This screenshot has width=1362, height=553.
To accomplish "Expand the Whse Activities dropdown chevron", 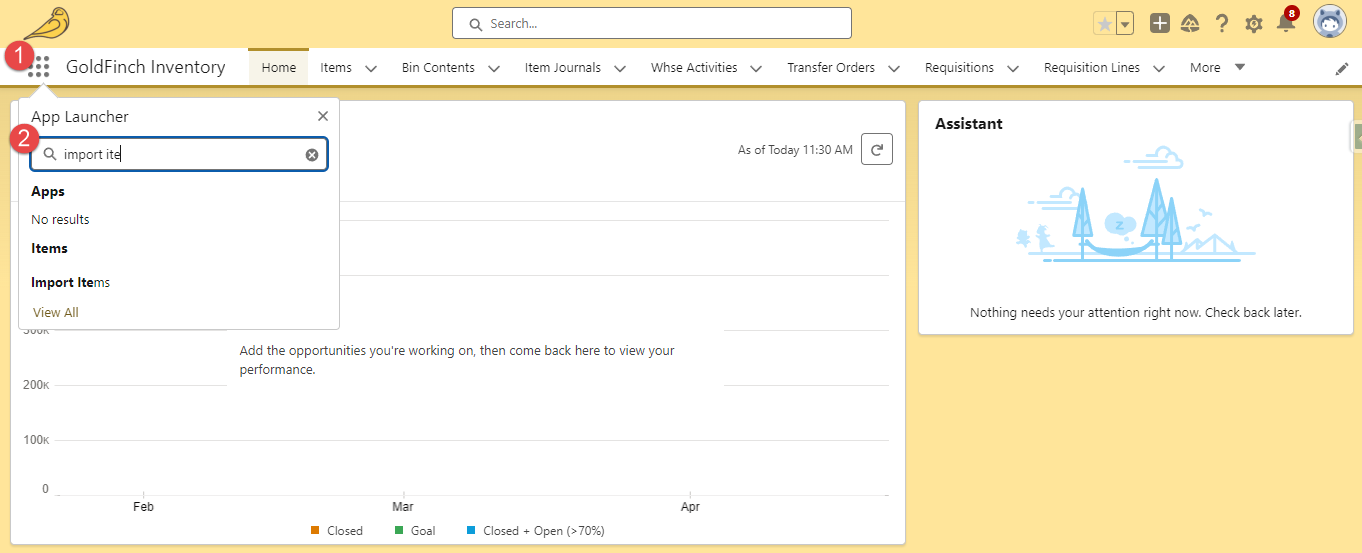I will (756, 68).
